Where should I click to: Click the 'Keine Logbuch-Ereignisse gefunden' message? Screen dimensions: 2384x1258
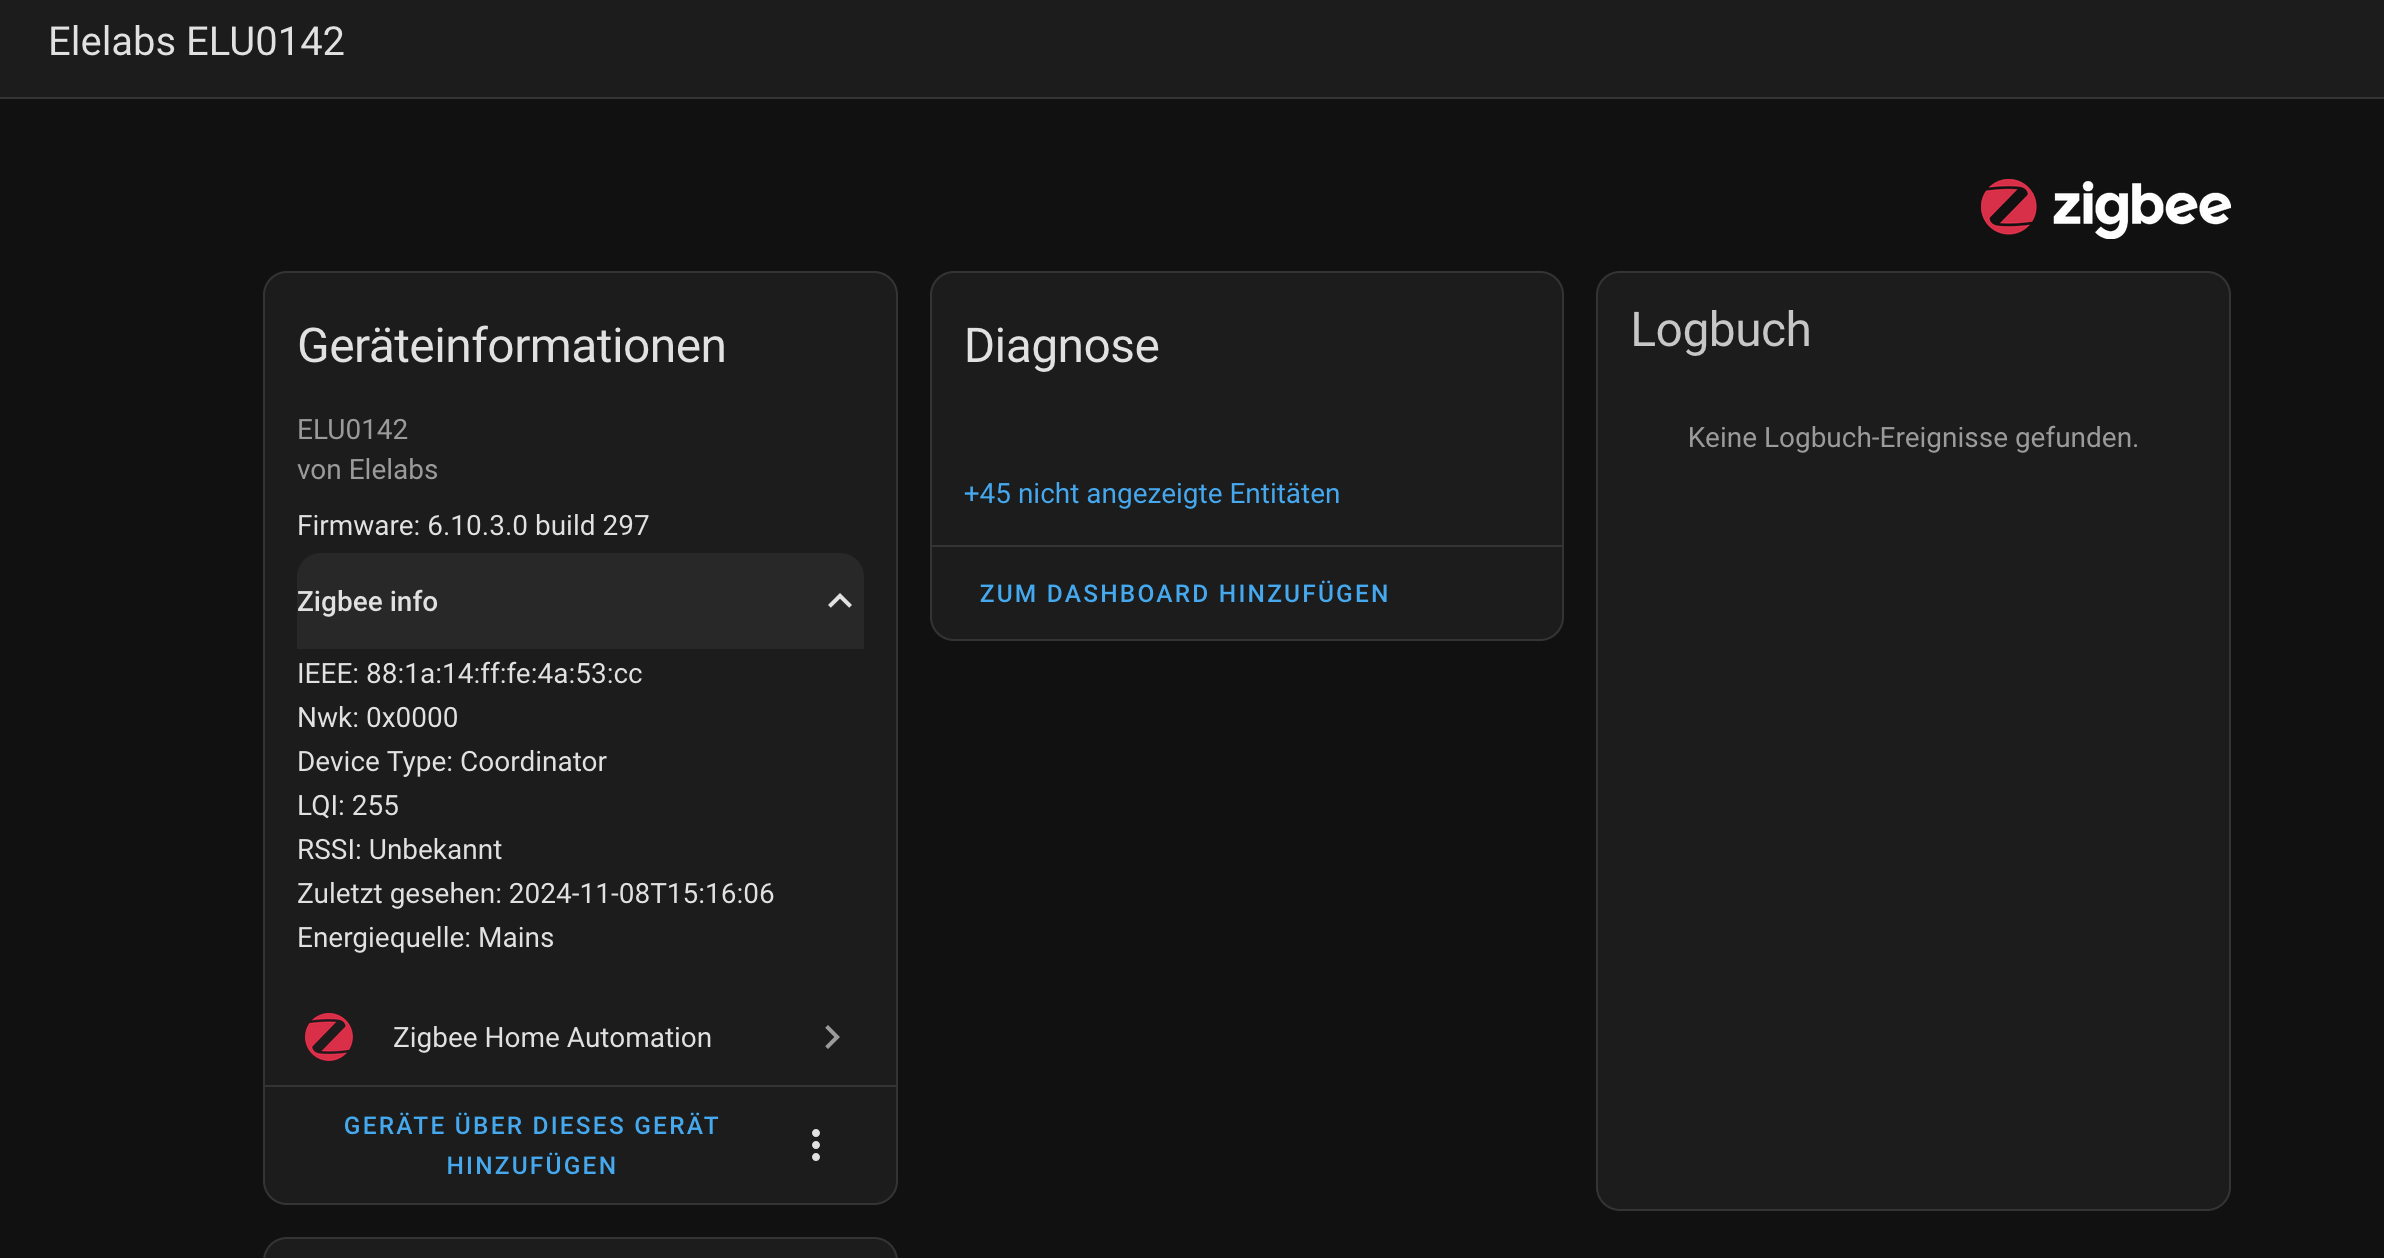[1912, 438]
